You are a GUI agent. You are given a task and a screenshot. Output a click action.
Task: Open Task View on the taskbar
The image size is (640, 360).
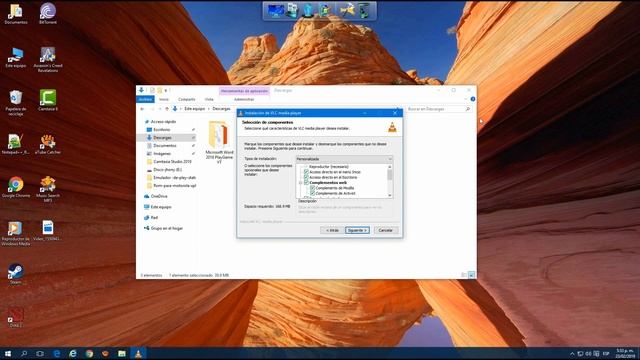pos(40,353)
